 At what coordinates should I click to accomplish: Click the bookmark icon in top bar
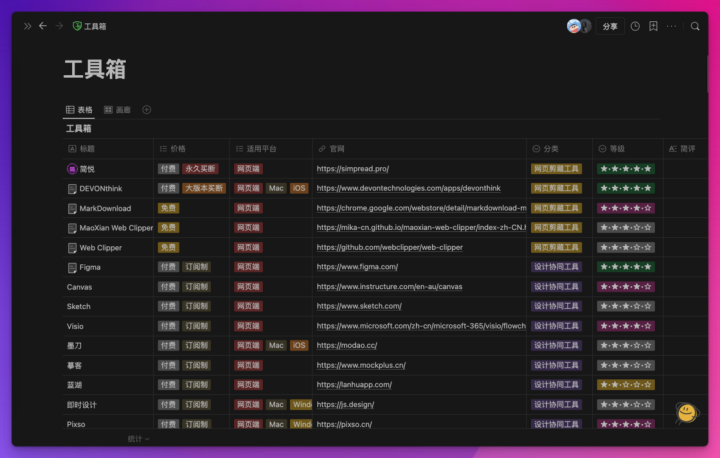(653, 26)
